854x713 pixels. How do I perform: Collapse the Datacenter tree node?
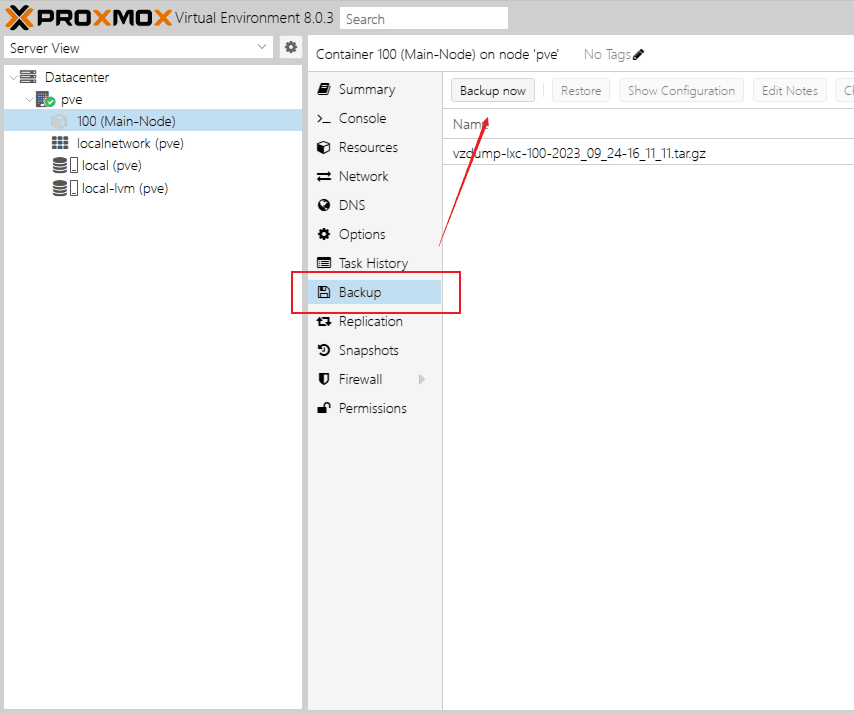coord(13,77)
